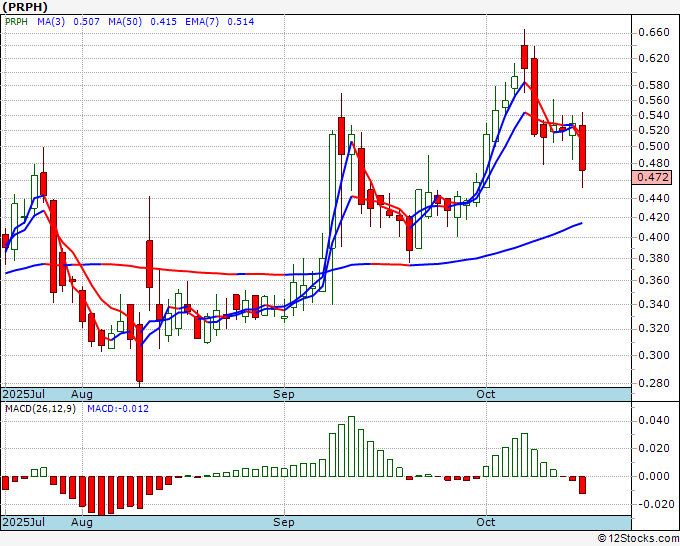Select the MA(50) legend label
Screen dimensions: 680x546
(125, 22)
